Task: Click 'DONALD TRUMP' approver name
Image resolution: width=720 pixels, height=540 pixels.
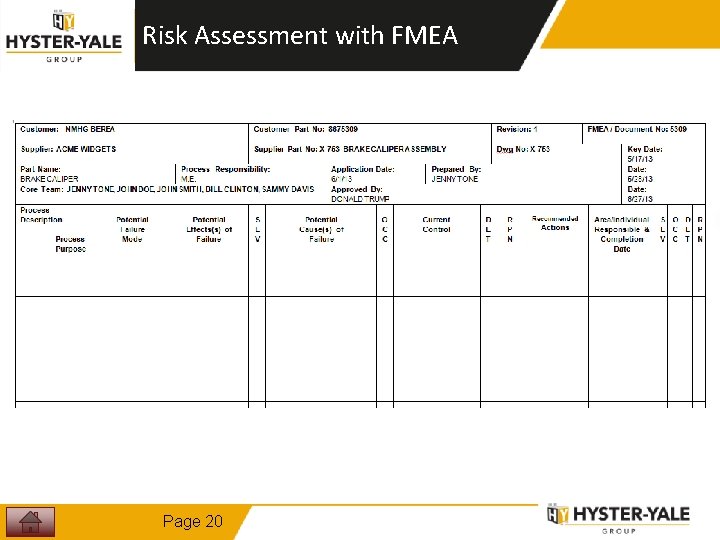Action: pos(360,199)
